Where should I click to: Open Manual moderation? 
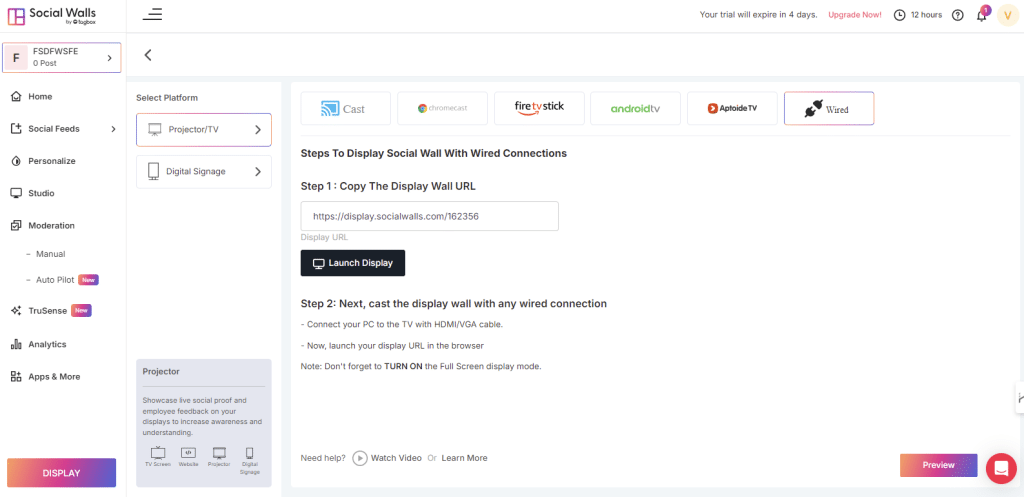(x=50, y=254)
